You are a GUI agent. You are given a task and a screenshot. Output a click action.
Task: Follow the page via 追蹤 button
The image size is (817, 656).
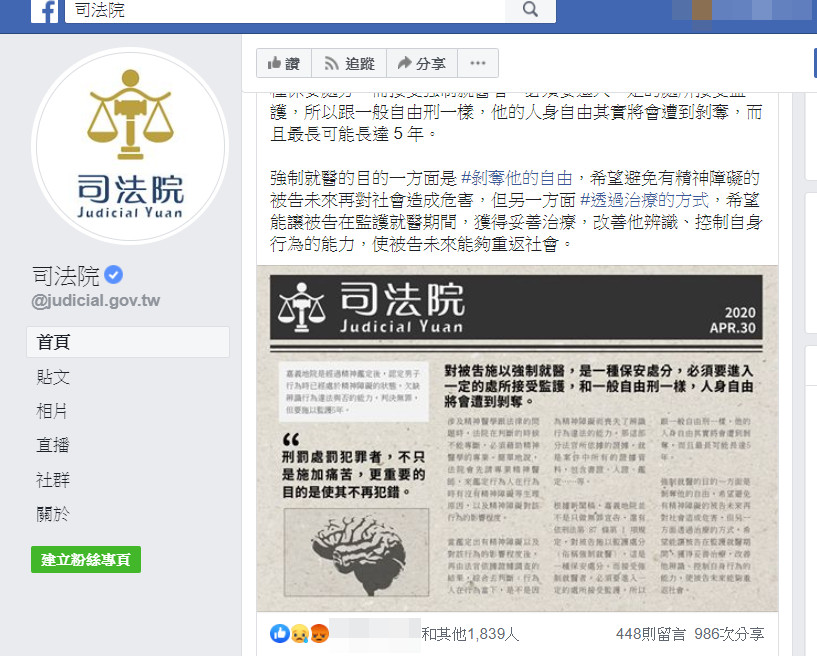click(x=349, y=64)
